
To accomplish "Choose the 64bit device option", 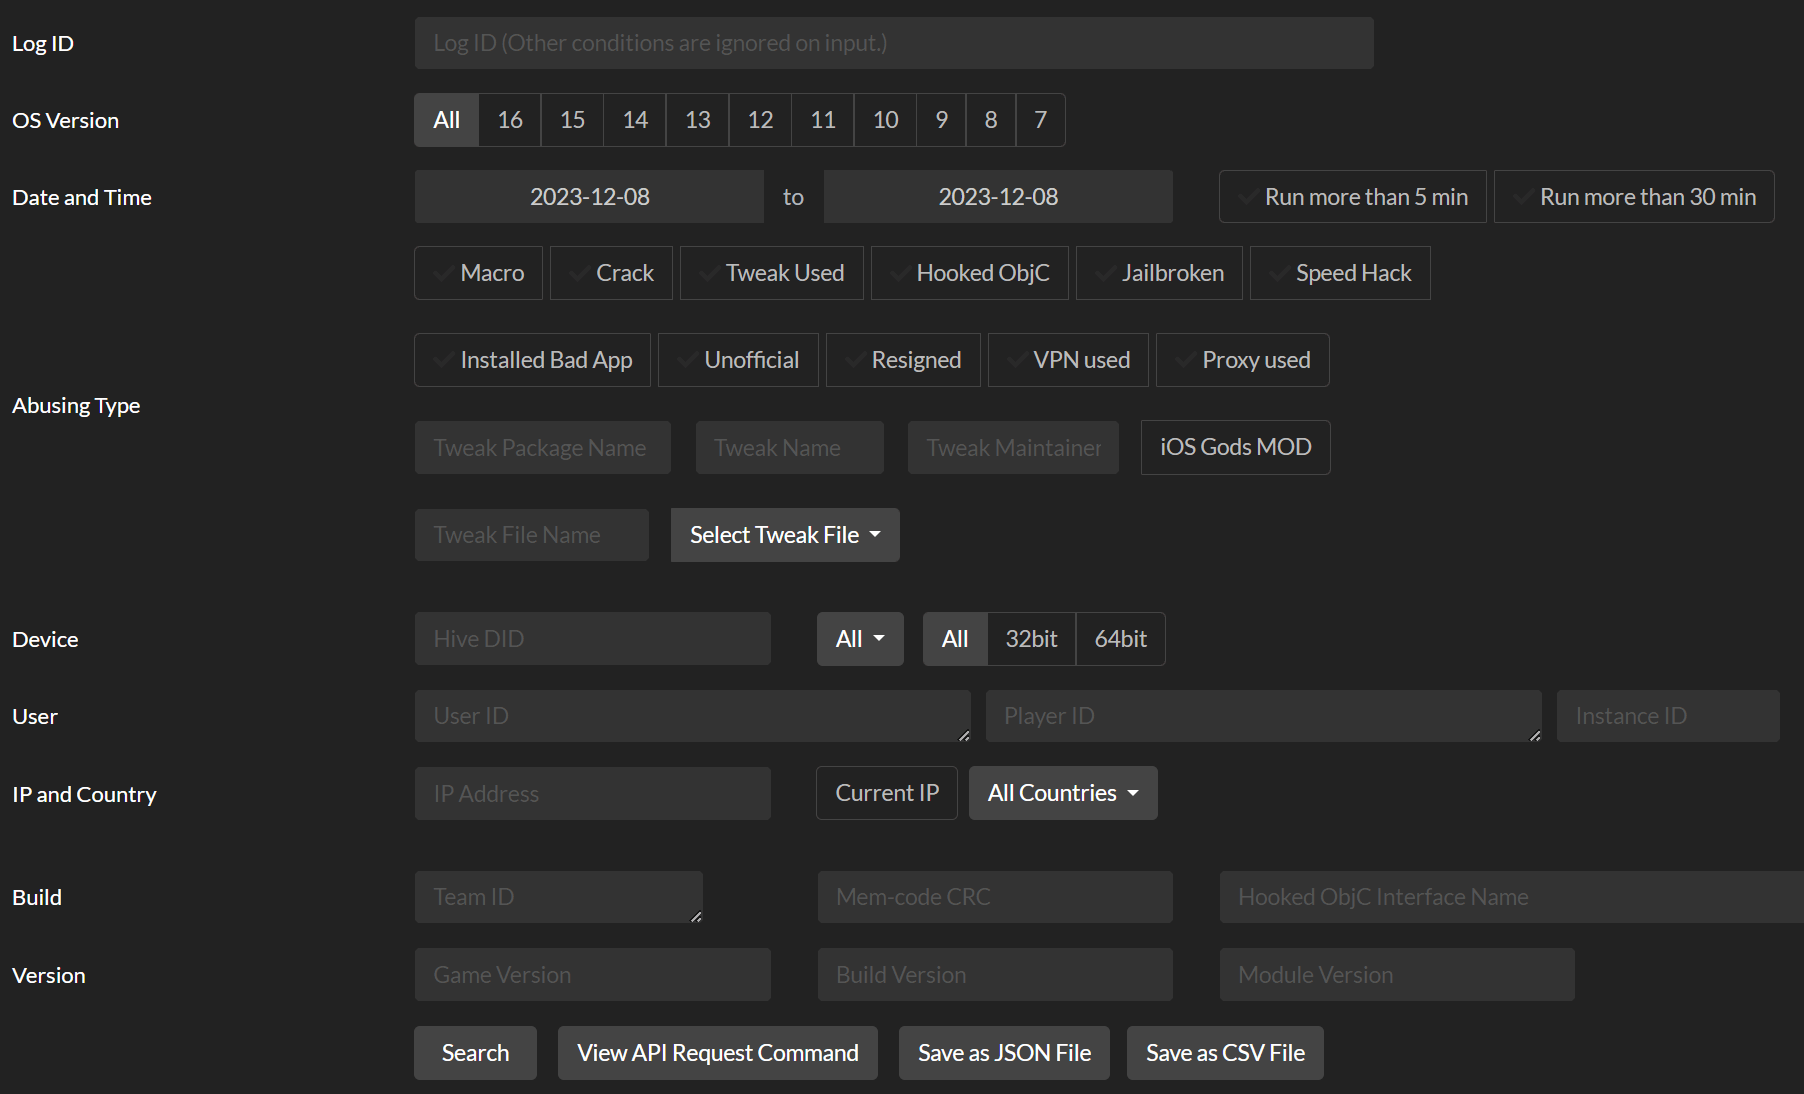I will coord(1120,639).
